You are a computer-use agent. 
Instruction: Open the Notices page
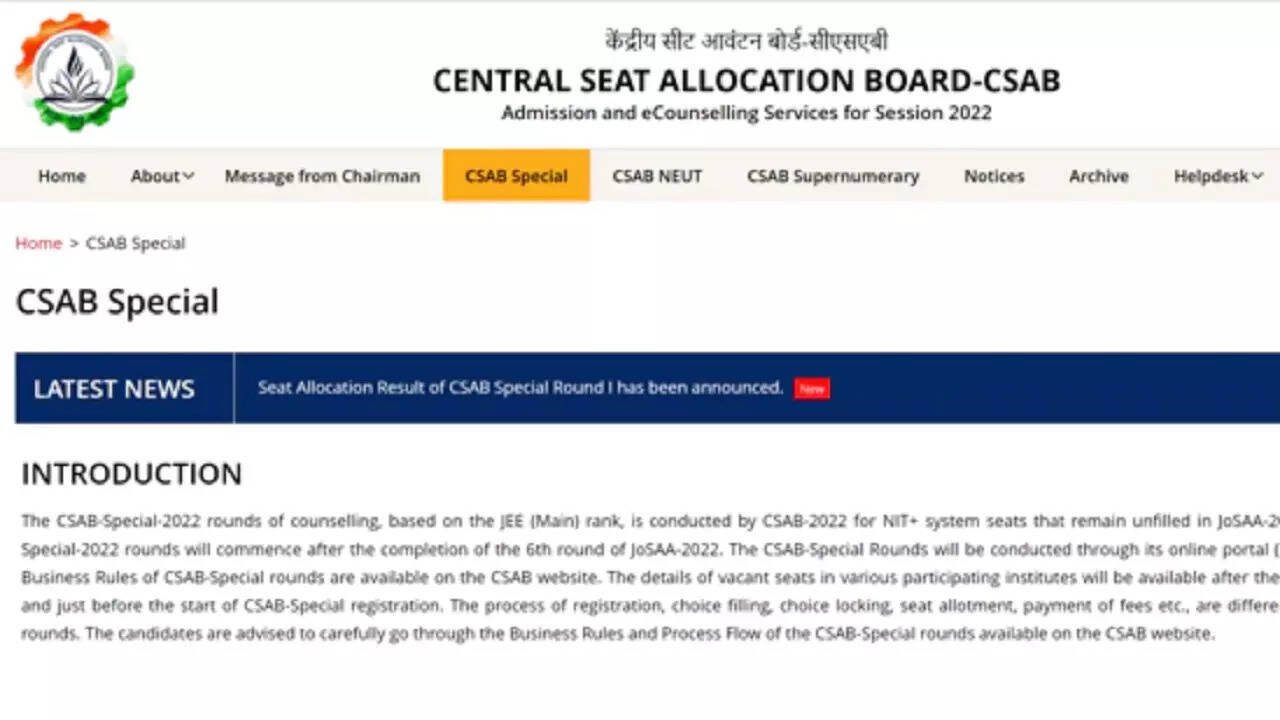(994, 176)
